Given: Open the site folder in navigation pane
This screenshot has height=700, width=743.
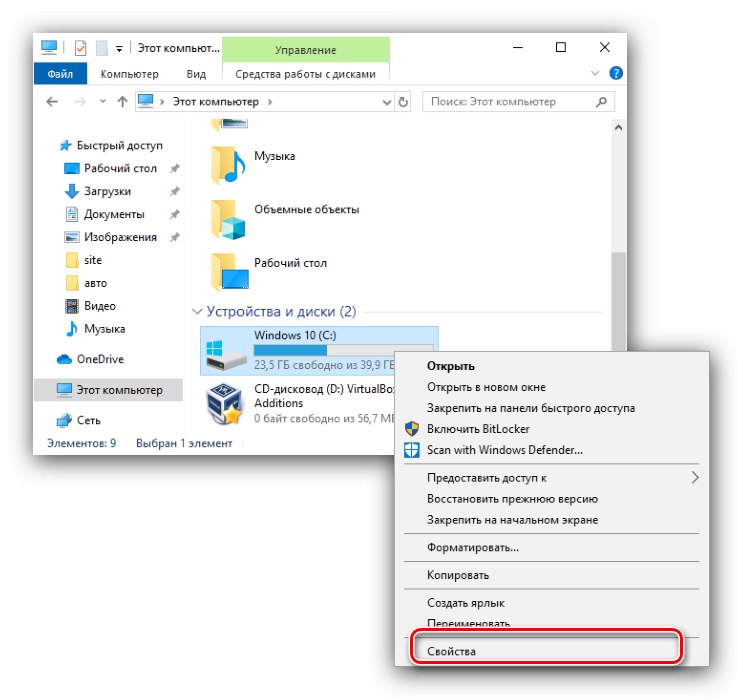Looking at the screenshot, I should coord(93,260).
